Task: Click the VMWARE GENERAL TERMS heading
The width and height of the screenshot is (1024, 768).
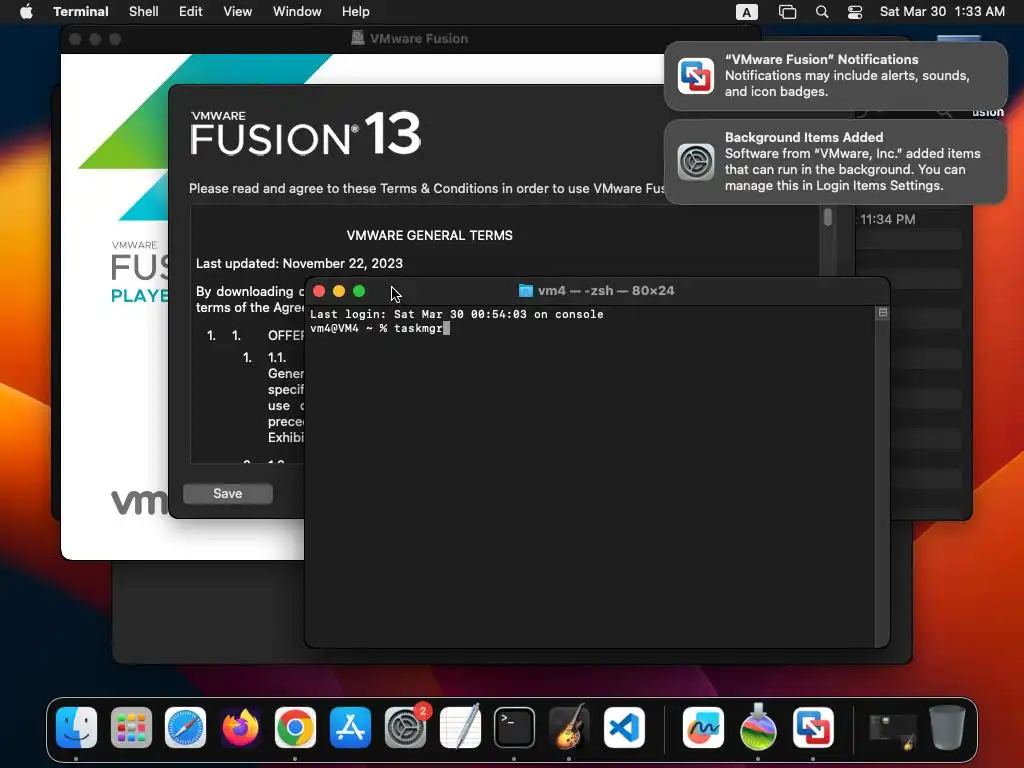Action: [430, 235]
